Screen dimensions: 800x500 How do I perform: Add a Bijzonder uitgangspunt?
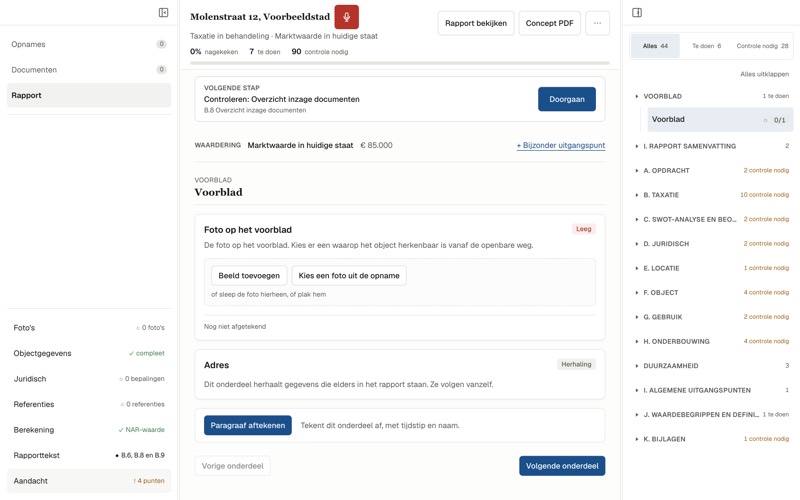pyautogui.click(x=561, y=145)
